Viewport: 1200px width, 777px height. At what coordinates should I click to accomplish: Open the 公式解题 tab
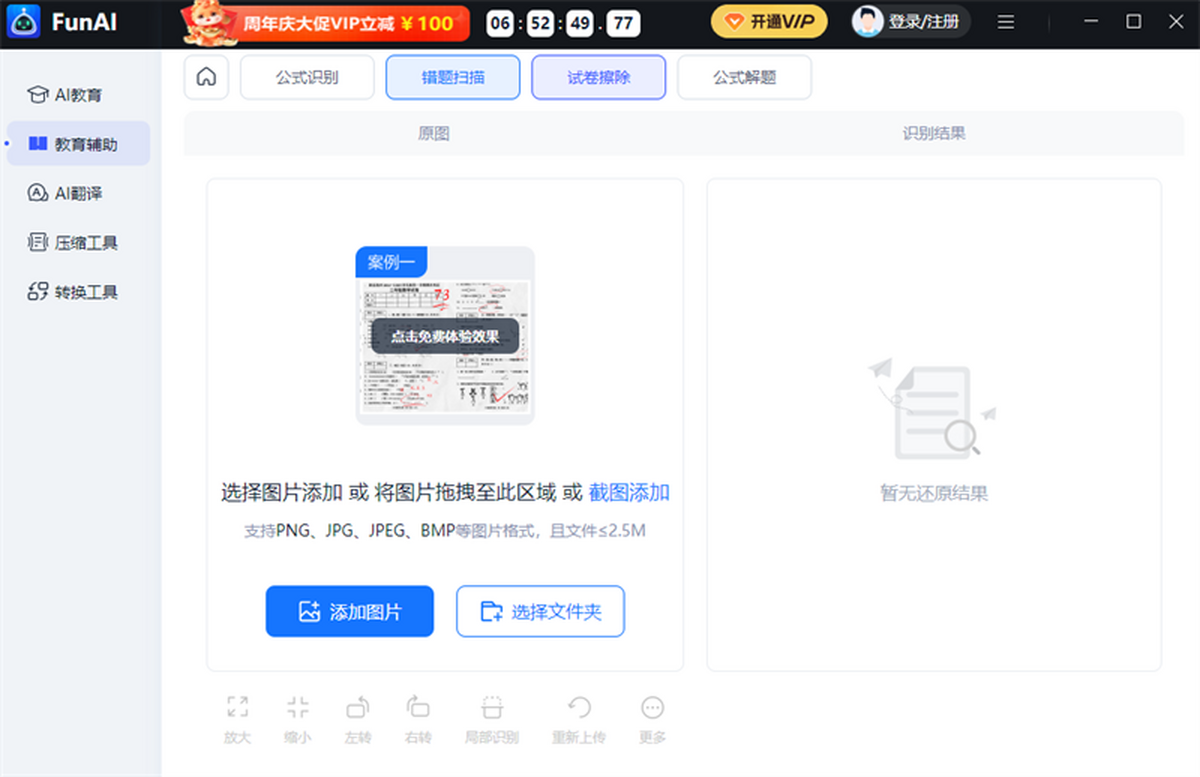tap(744, 77)
